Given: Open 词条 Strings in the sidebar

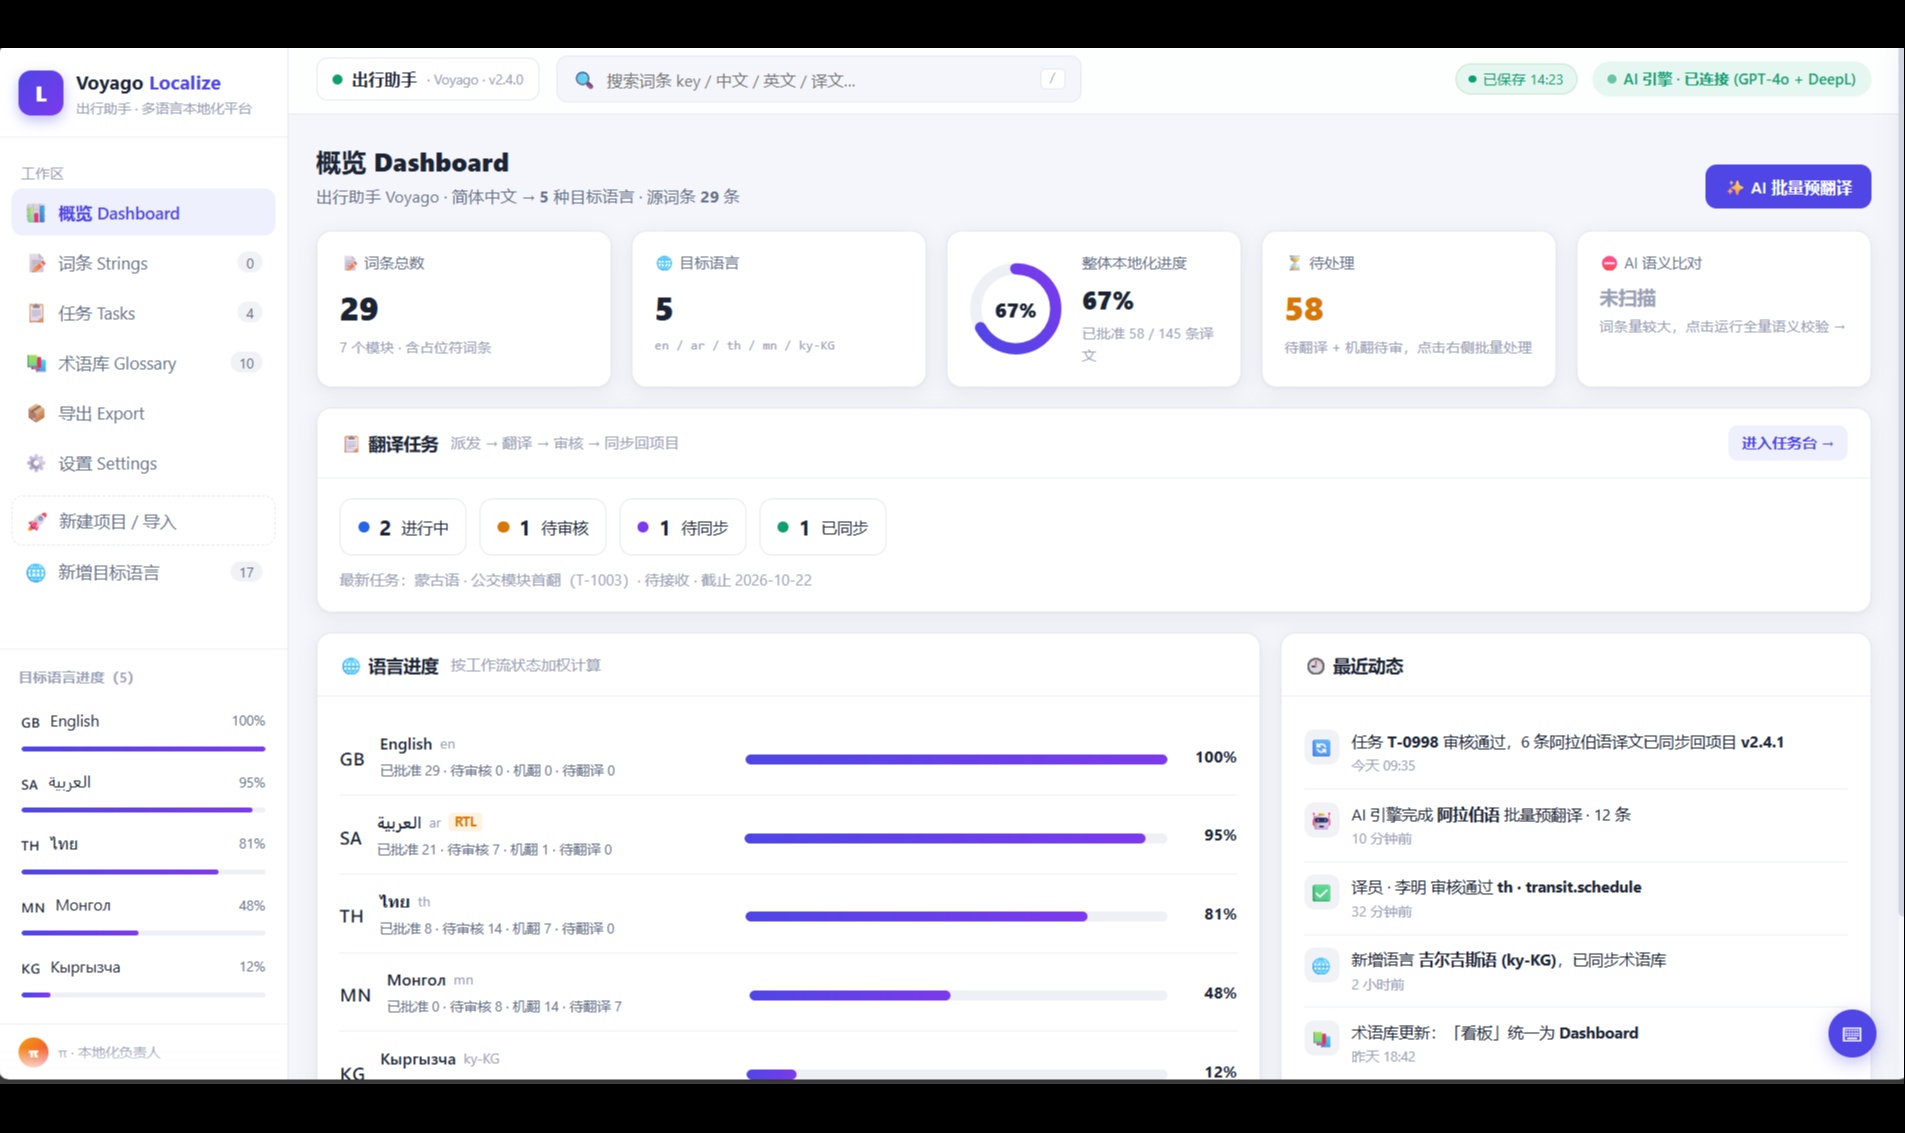Looking at the screenshot, I should coord(143,263).
